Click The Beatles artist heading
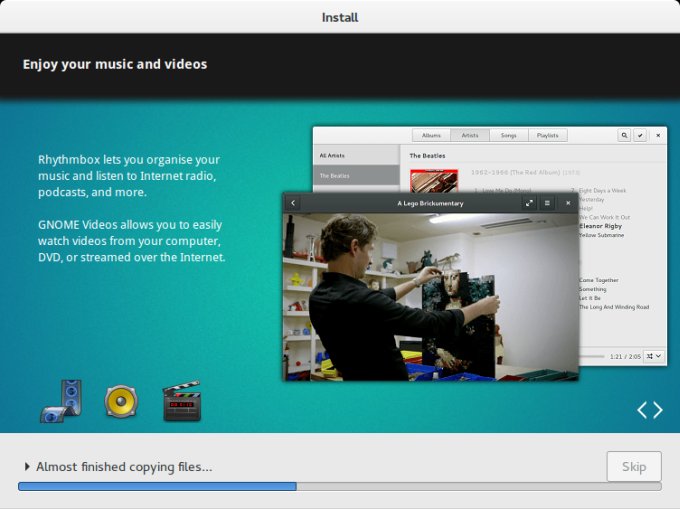680x509 pixels. (427, 156)
